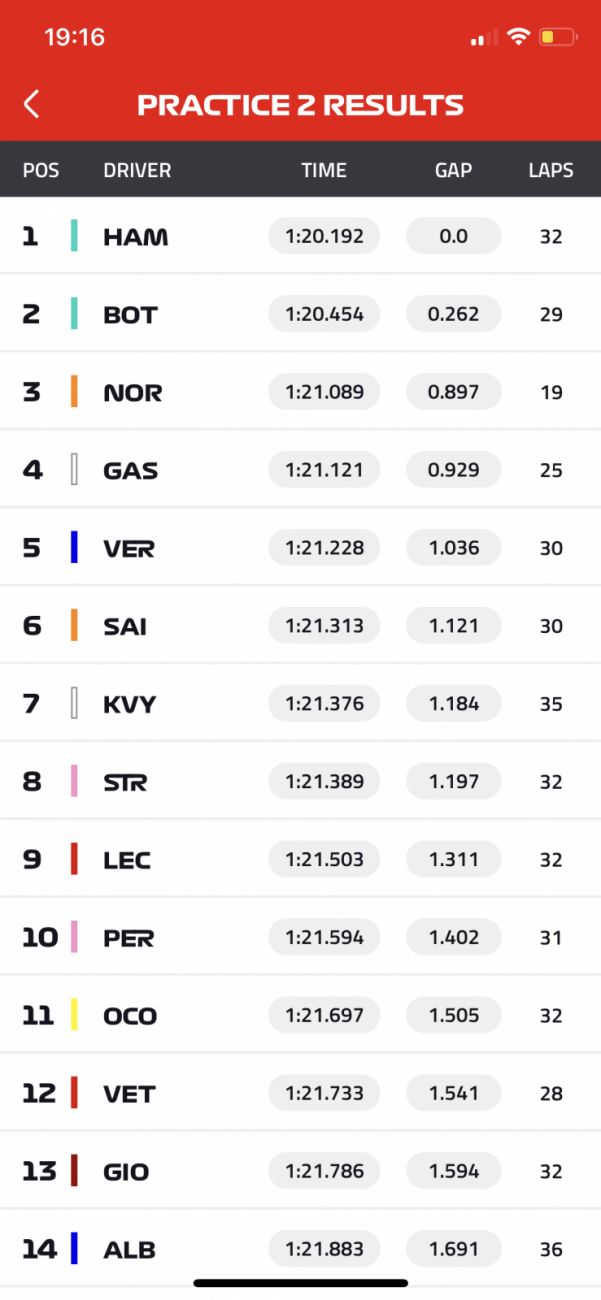601x1300 pixels.
Task: Tap the Wi-Fi status icon
Action: 518,38
